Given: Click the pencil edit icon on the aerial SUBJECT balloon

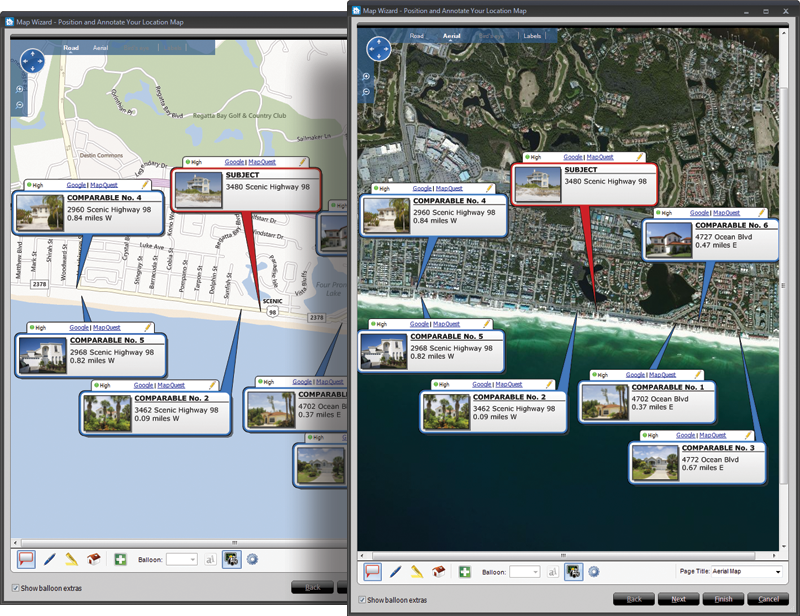Looking at the screenshot, I should [639, 157].
